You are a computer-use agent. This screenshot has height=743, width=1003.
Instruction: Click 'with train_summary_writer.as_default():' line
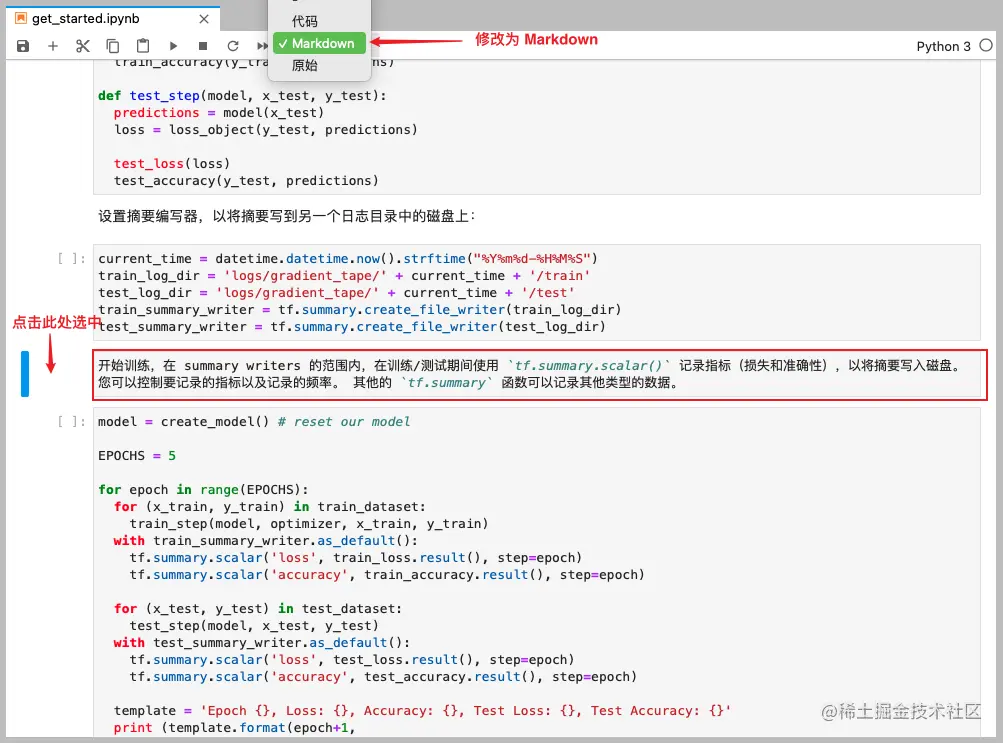[x=265, y=541]
